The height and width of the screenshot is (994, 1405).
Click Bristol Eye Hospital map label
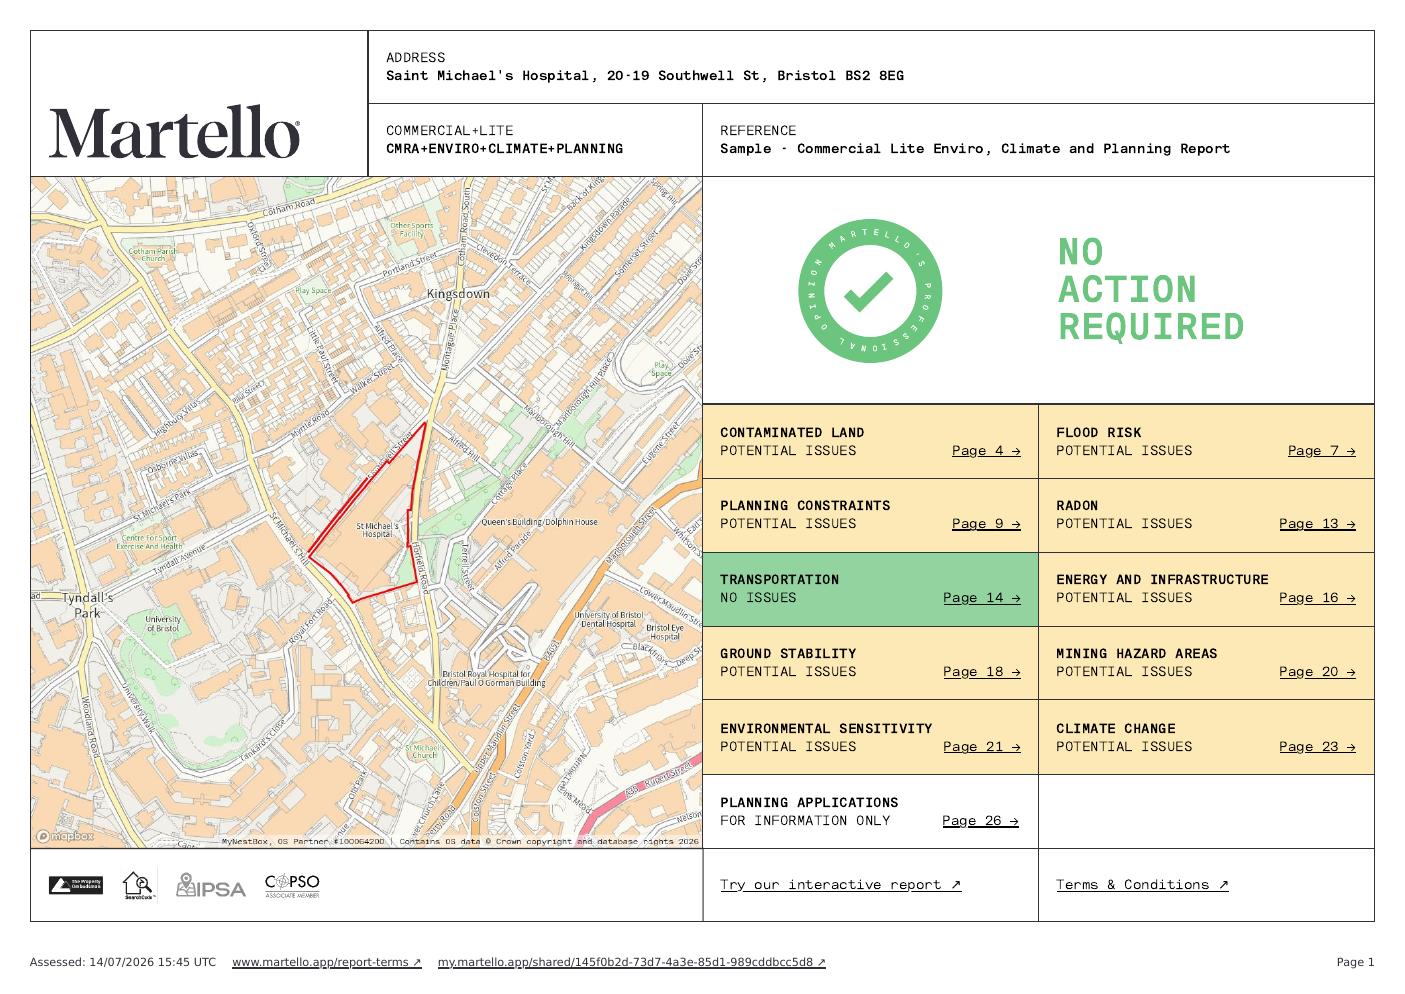(x=665, y=632)
